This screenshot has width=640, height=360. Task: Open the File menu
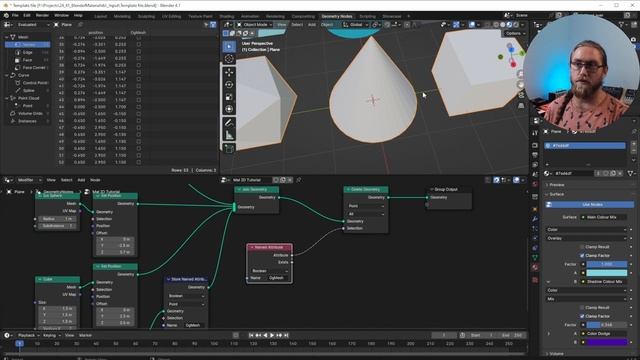click(x=15, y=15)
